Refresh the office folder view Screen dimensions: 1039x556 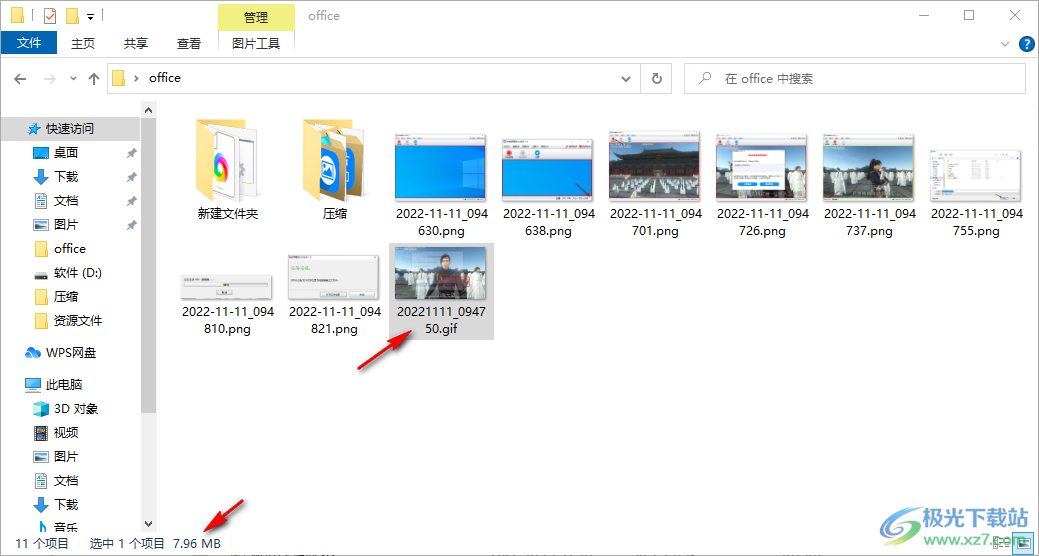tap(657, 78)
